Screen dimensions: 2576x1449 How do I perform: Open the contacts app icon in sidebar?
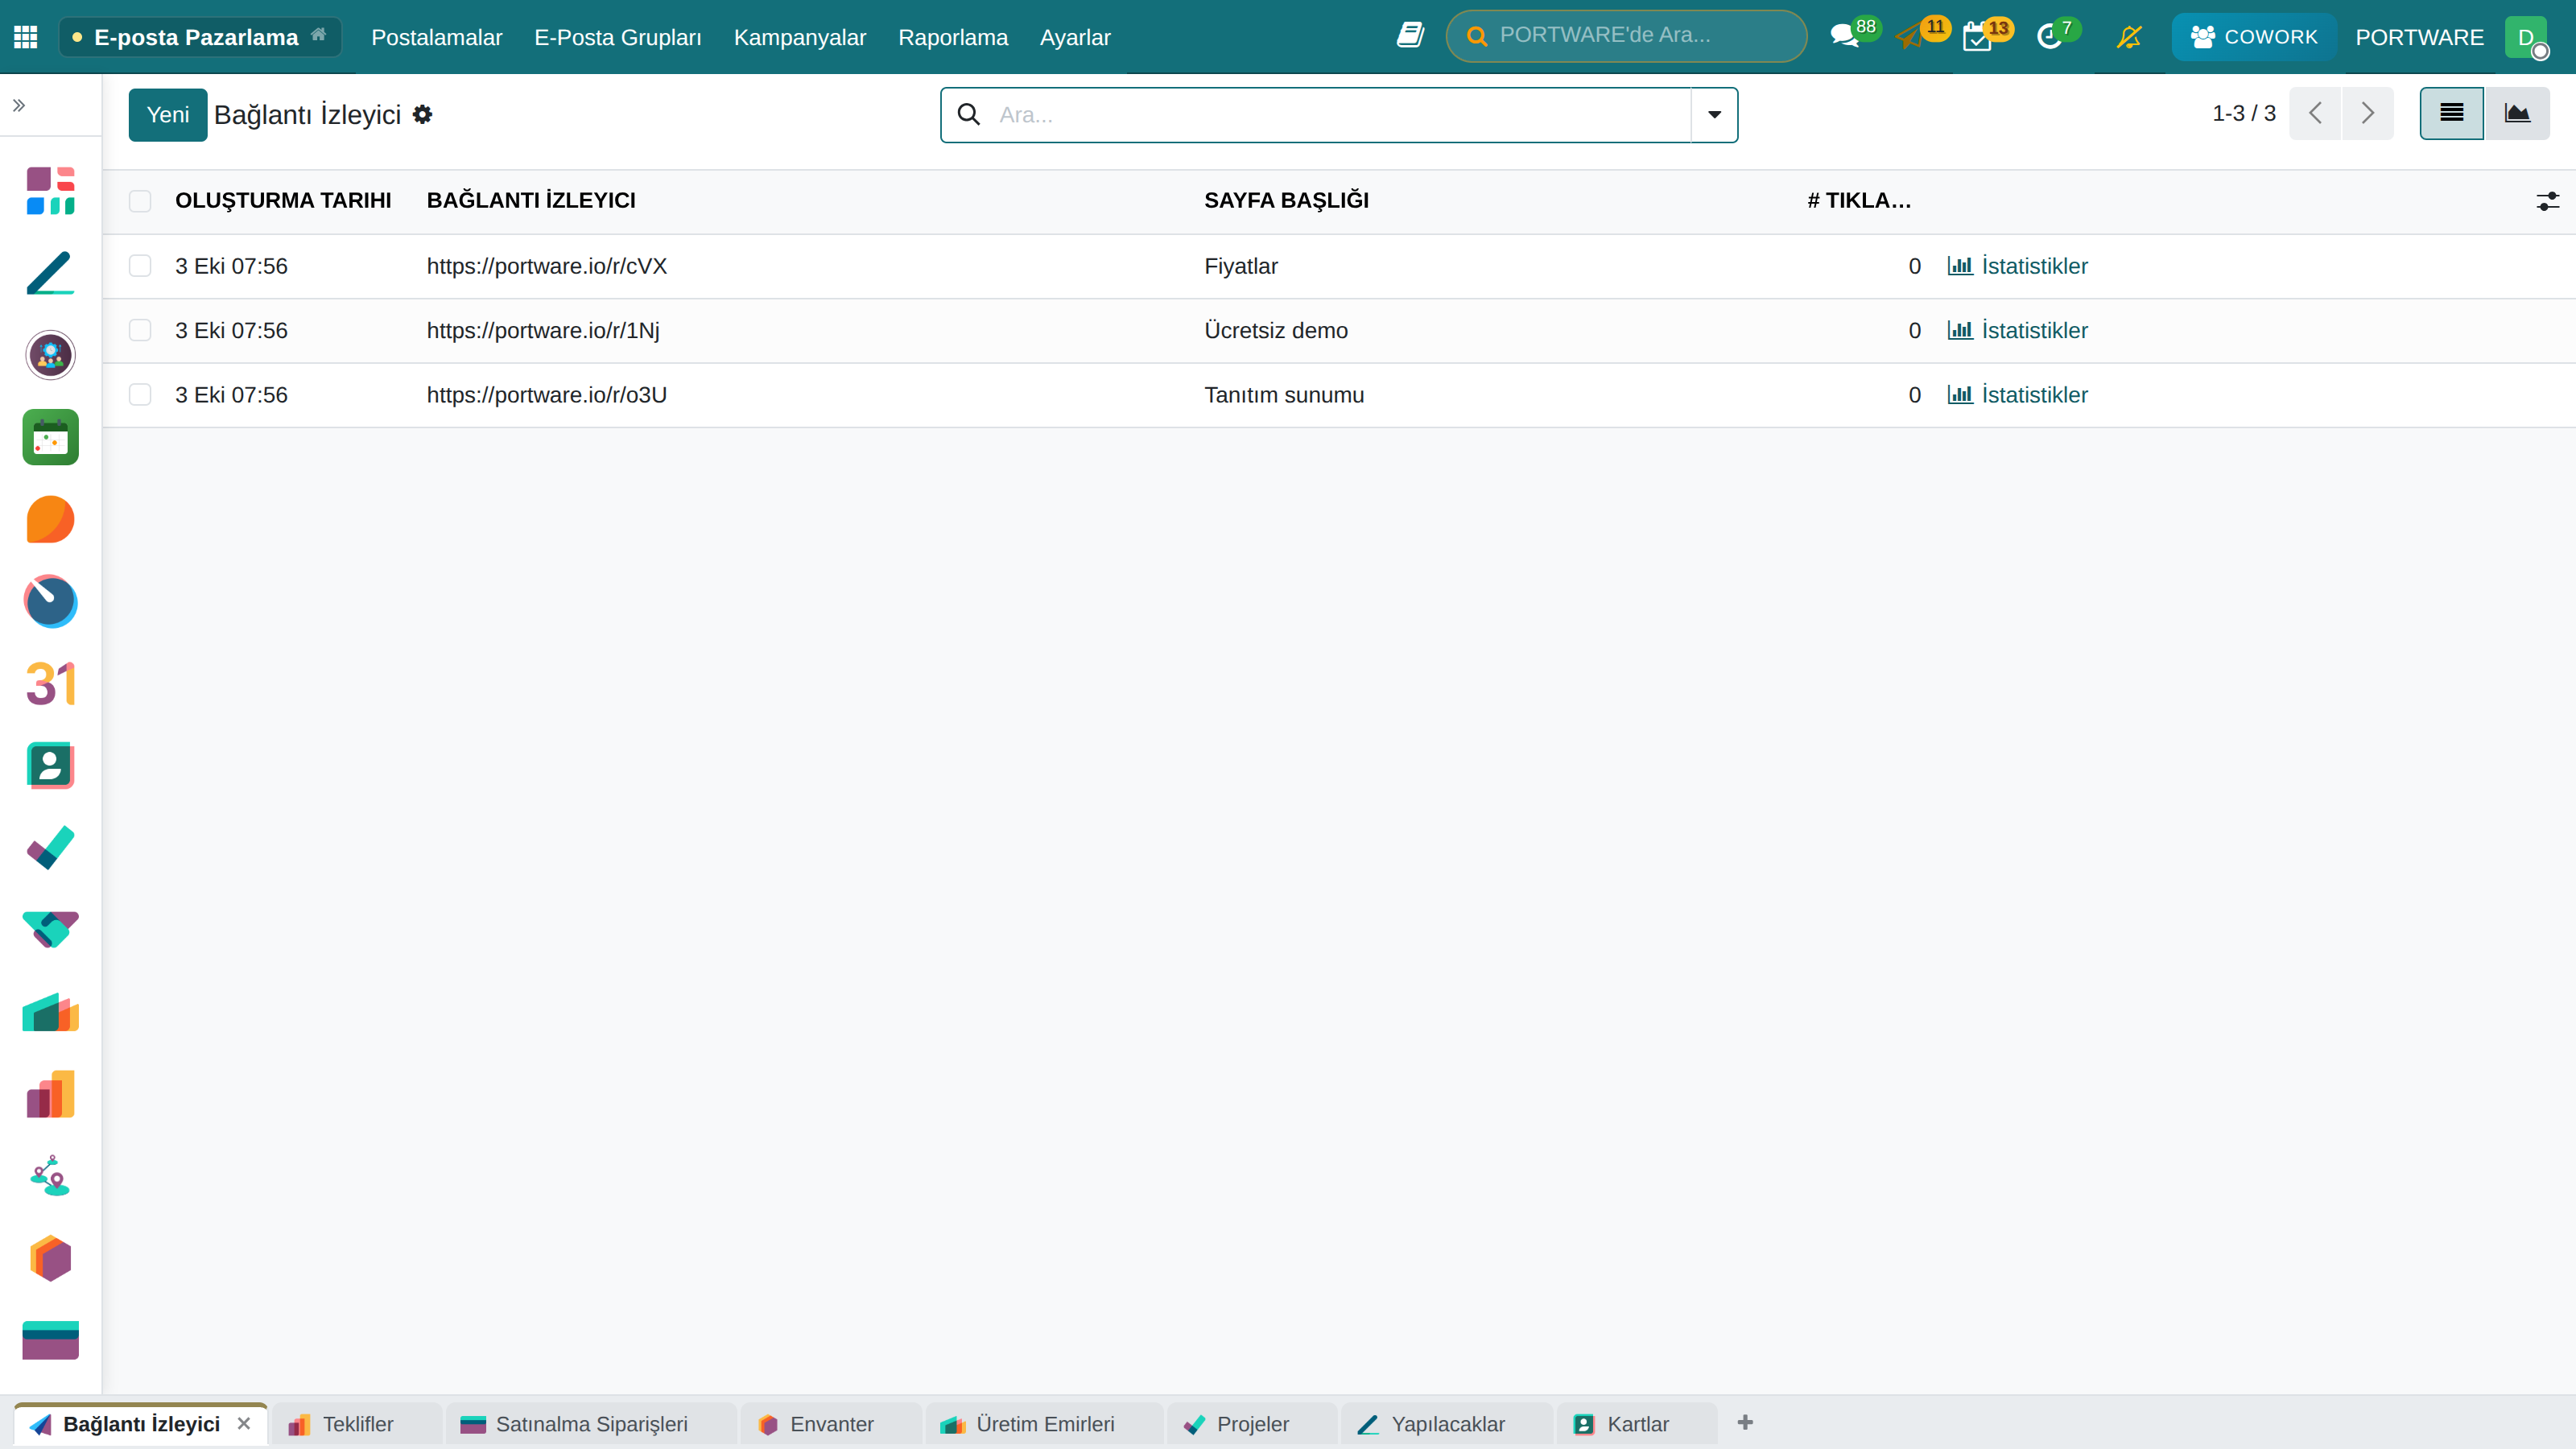(x=50, y=766)
